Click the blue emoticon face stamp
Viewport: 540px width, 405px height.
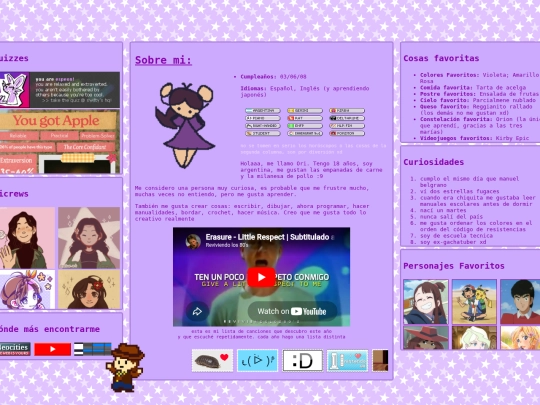pyautogui.click(x=258, y=361)
